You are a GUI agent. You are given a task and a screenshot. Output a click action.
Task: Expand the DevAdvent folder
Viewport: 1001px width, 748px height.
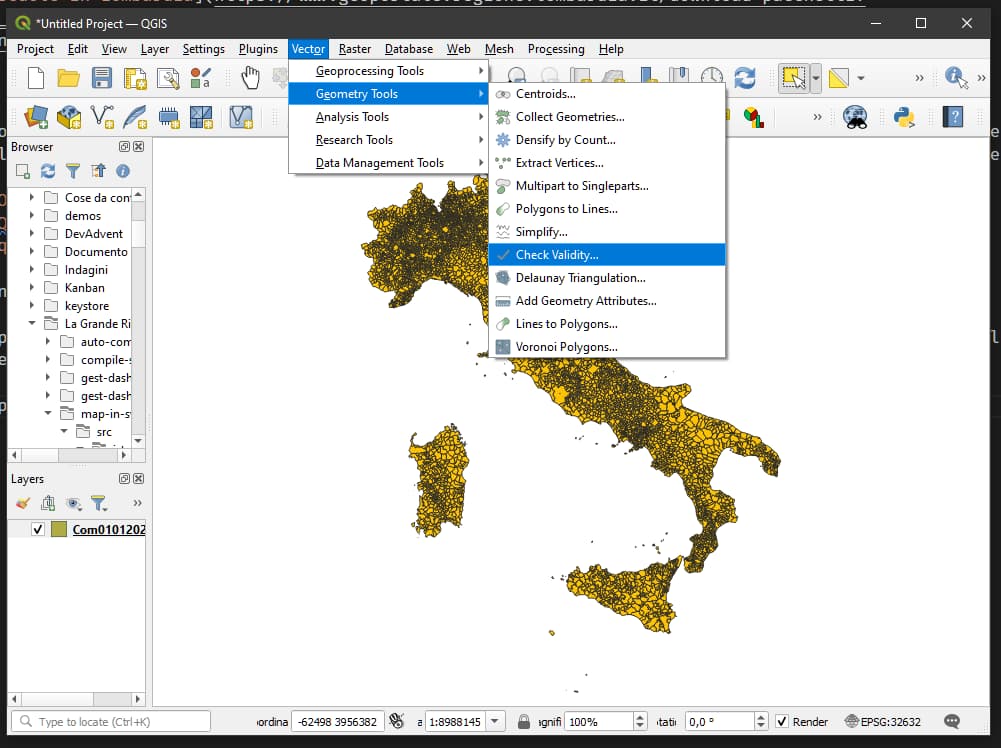coord(31,234)
